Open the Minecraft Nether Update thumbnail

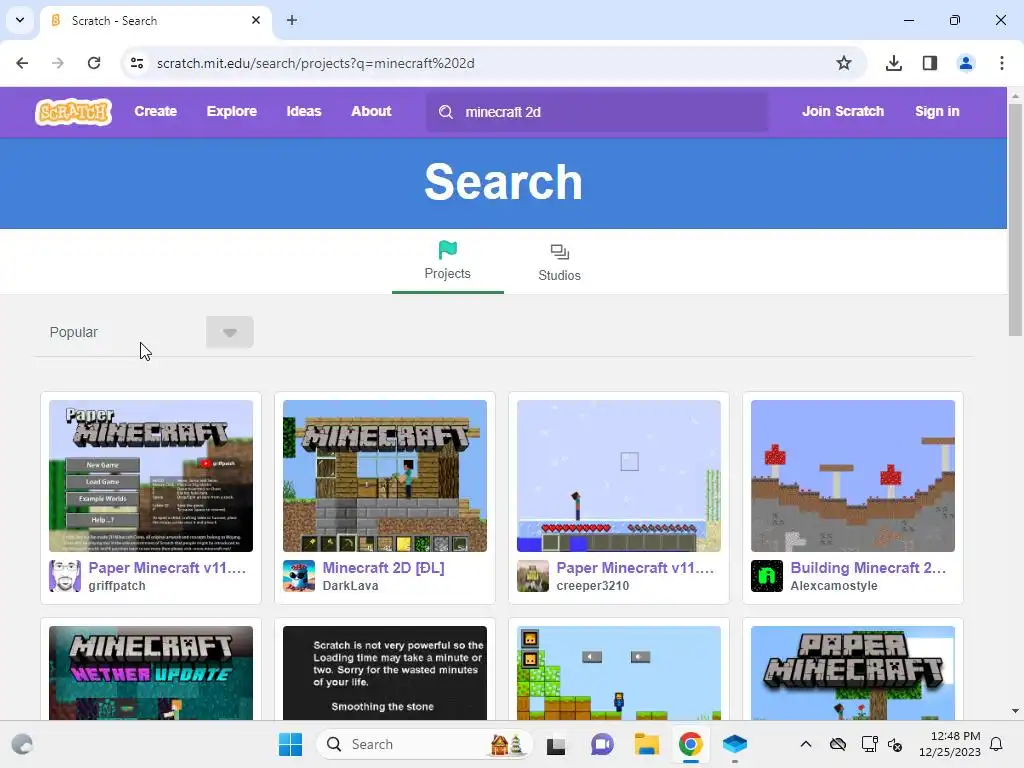point(151,673)
